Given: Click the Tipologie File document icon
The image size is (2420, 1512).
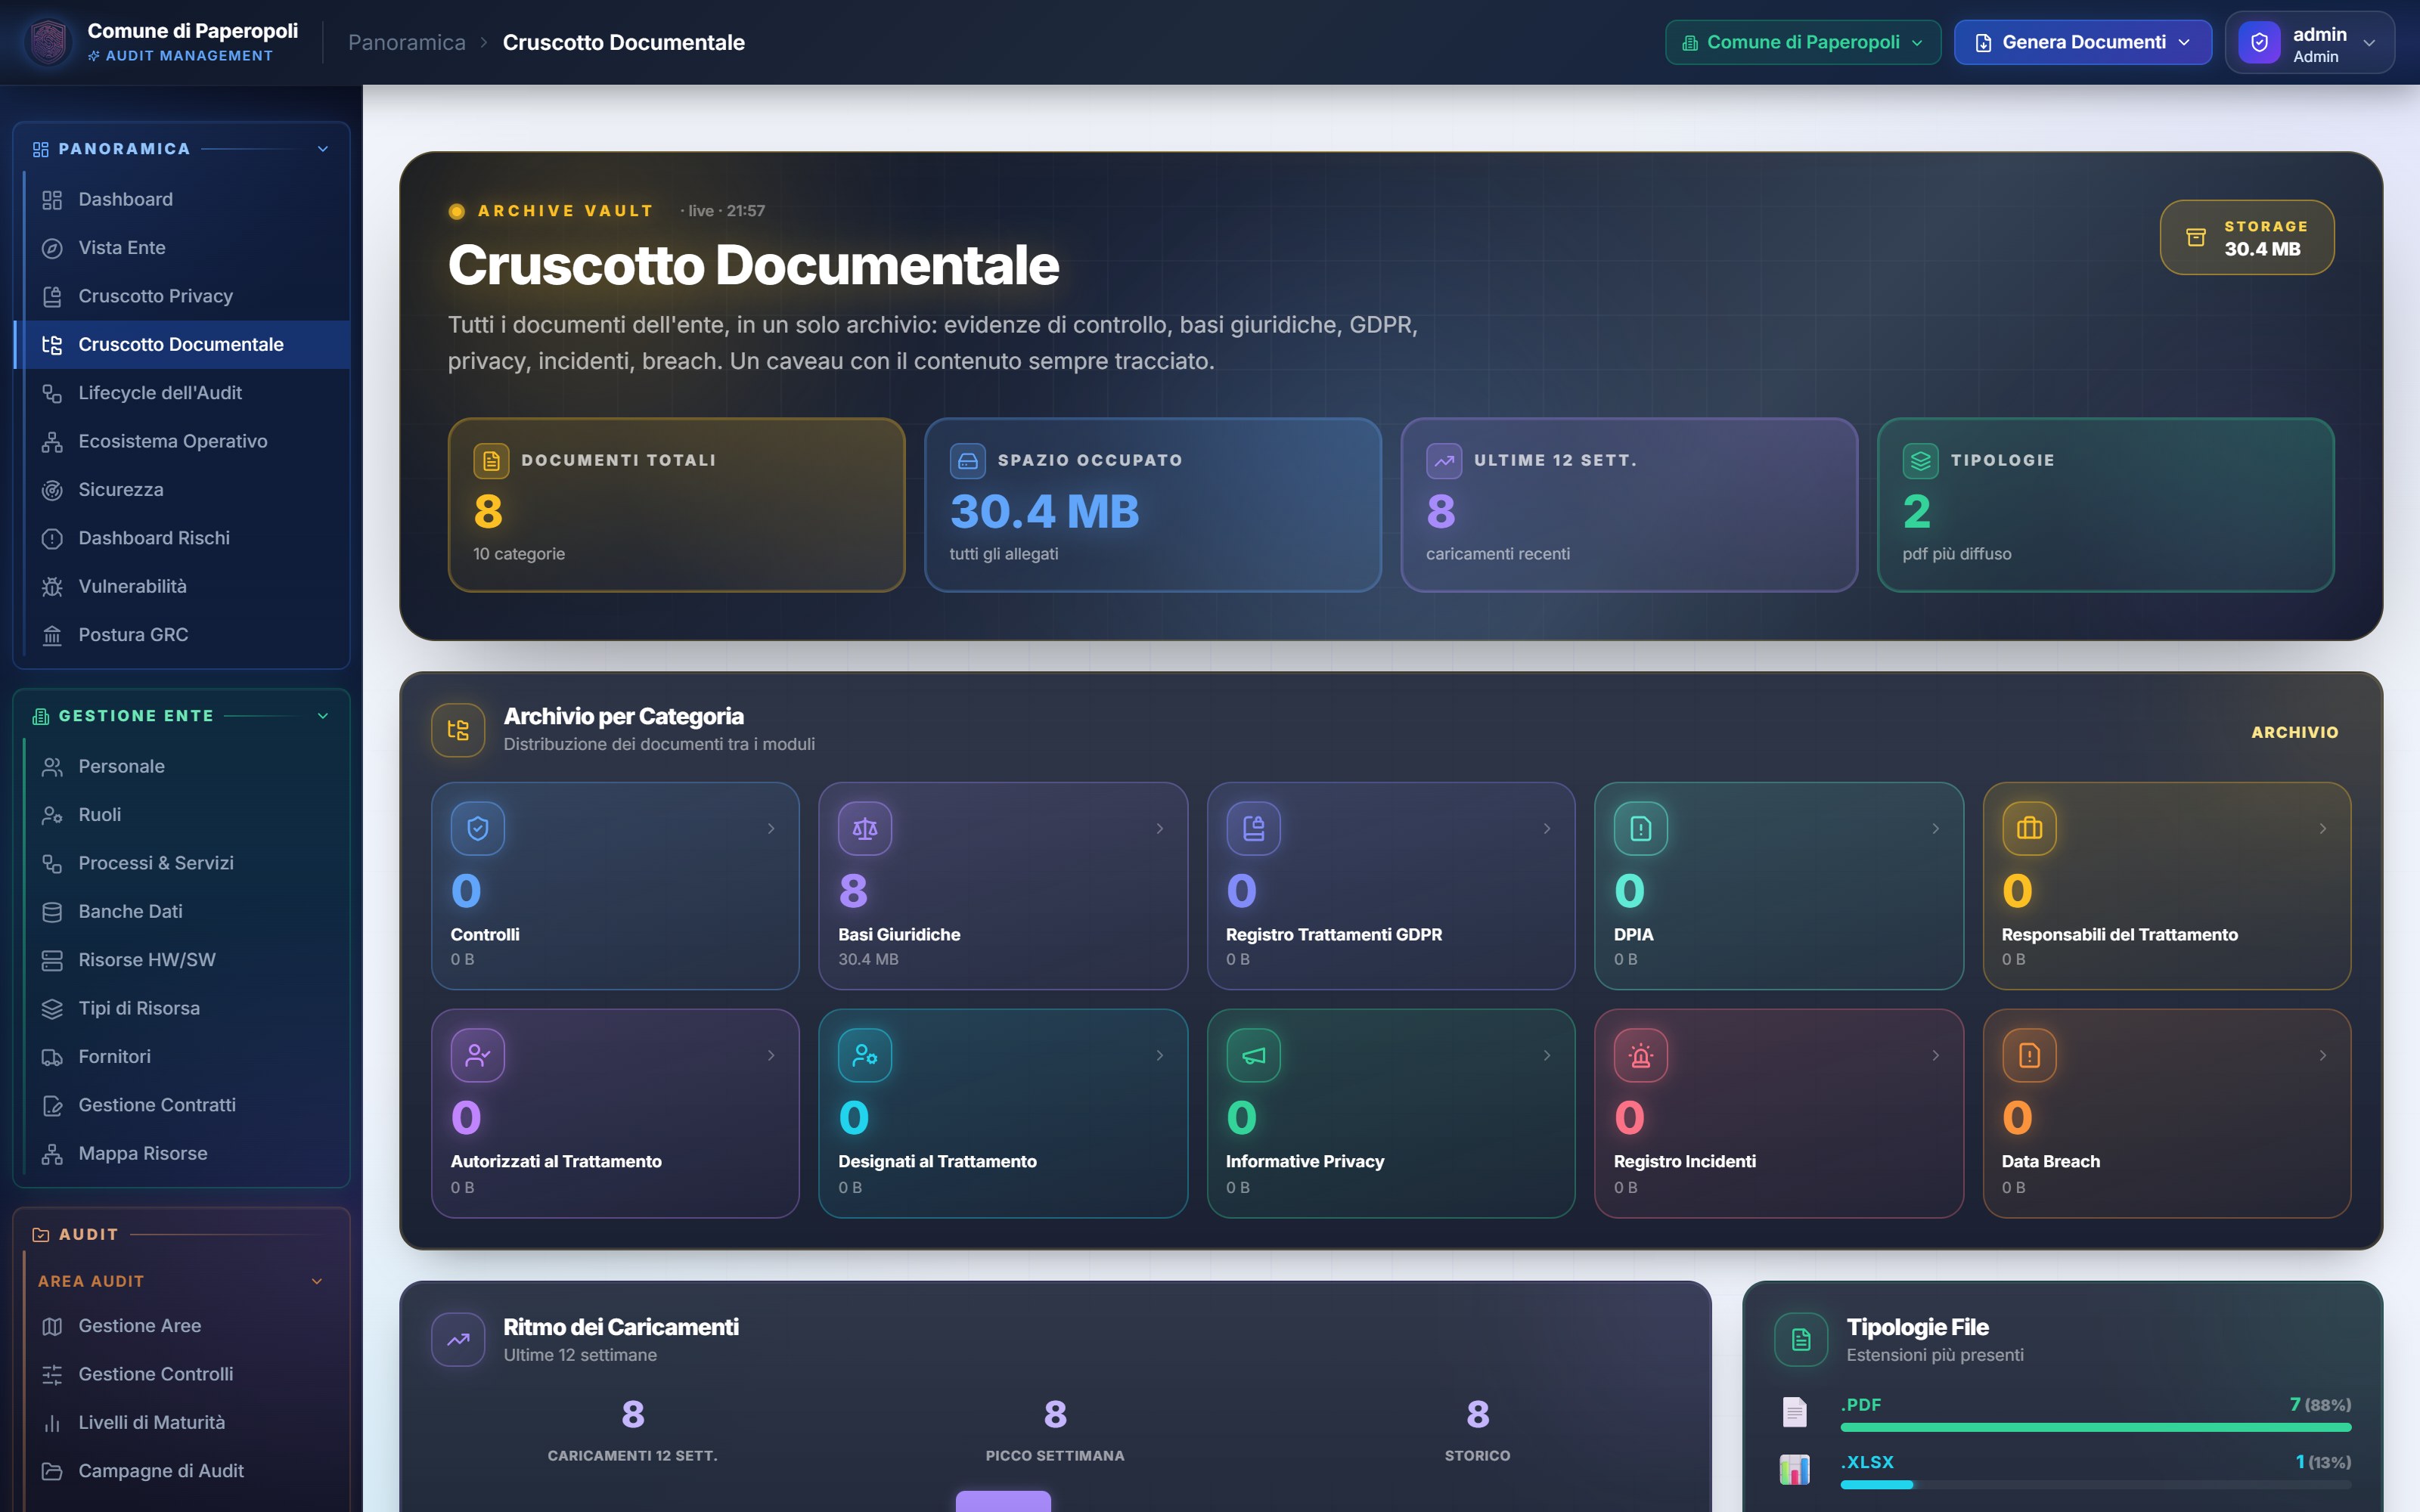Looking at the screenshot, I should (1801, 1339).
